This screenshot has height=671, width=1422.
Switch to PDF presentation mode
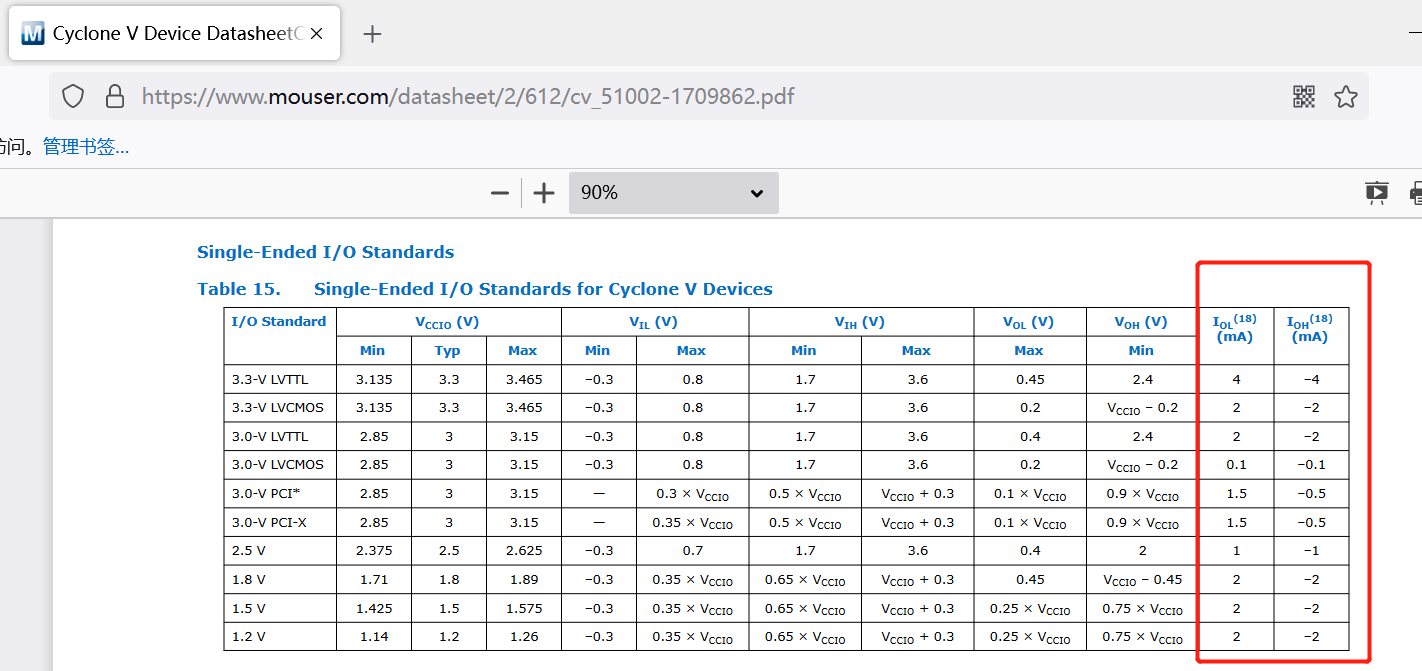pos(1376,193)
